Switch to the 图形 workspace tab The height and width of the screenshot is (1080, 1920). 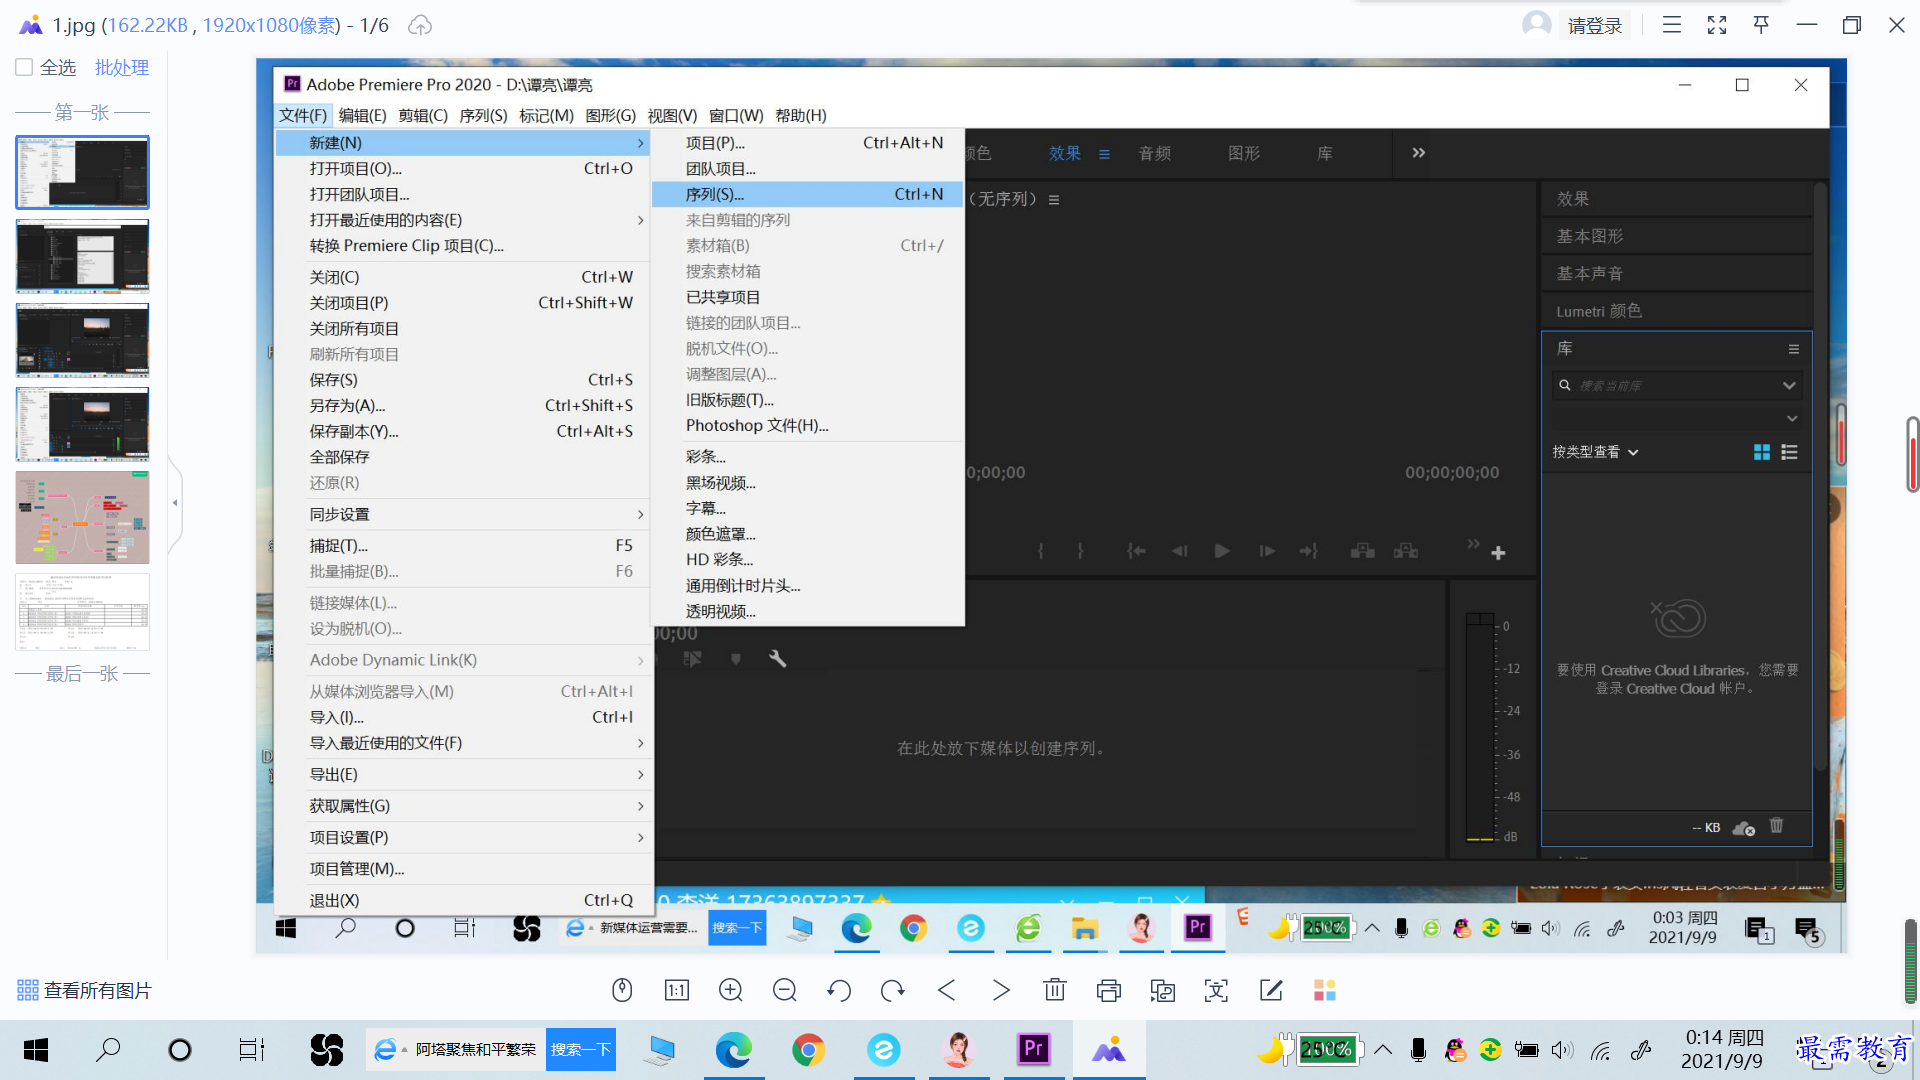click(x=1244, y=153)
